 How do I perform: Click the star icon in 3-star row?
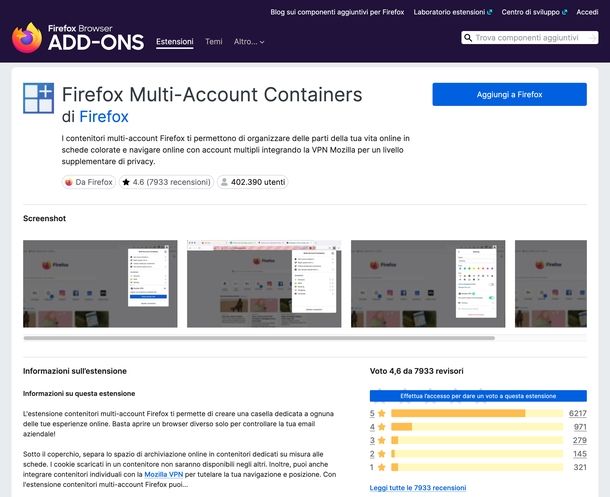pyautogui.click(x=382, y=440)
